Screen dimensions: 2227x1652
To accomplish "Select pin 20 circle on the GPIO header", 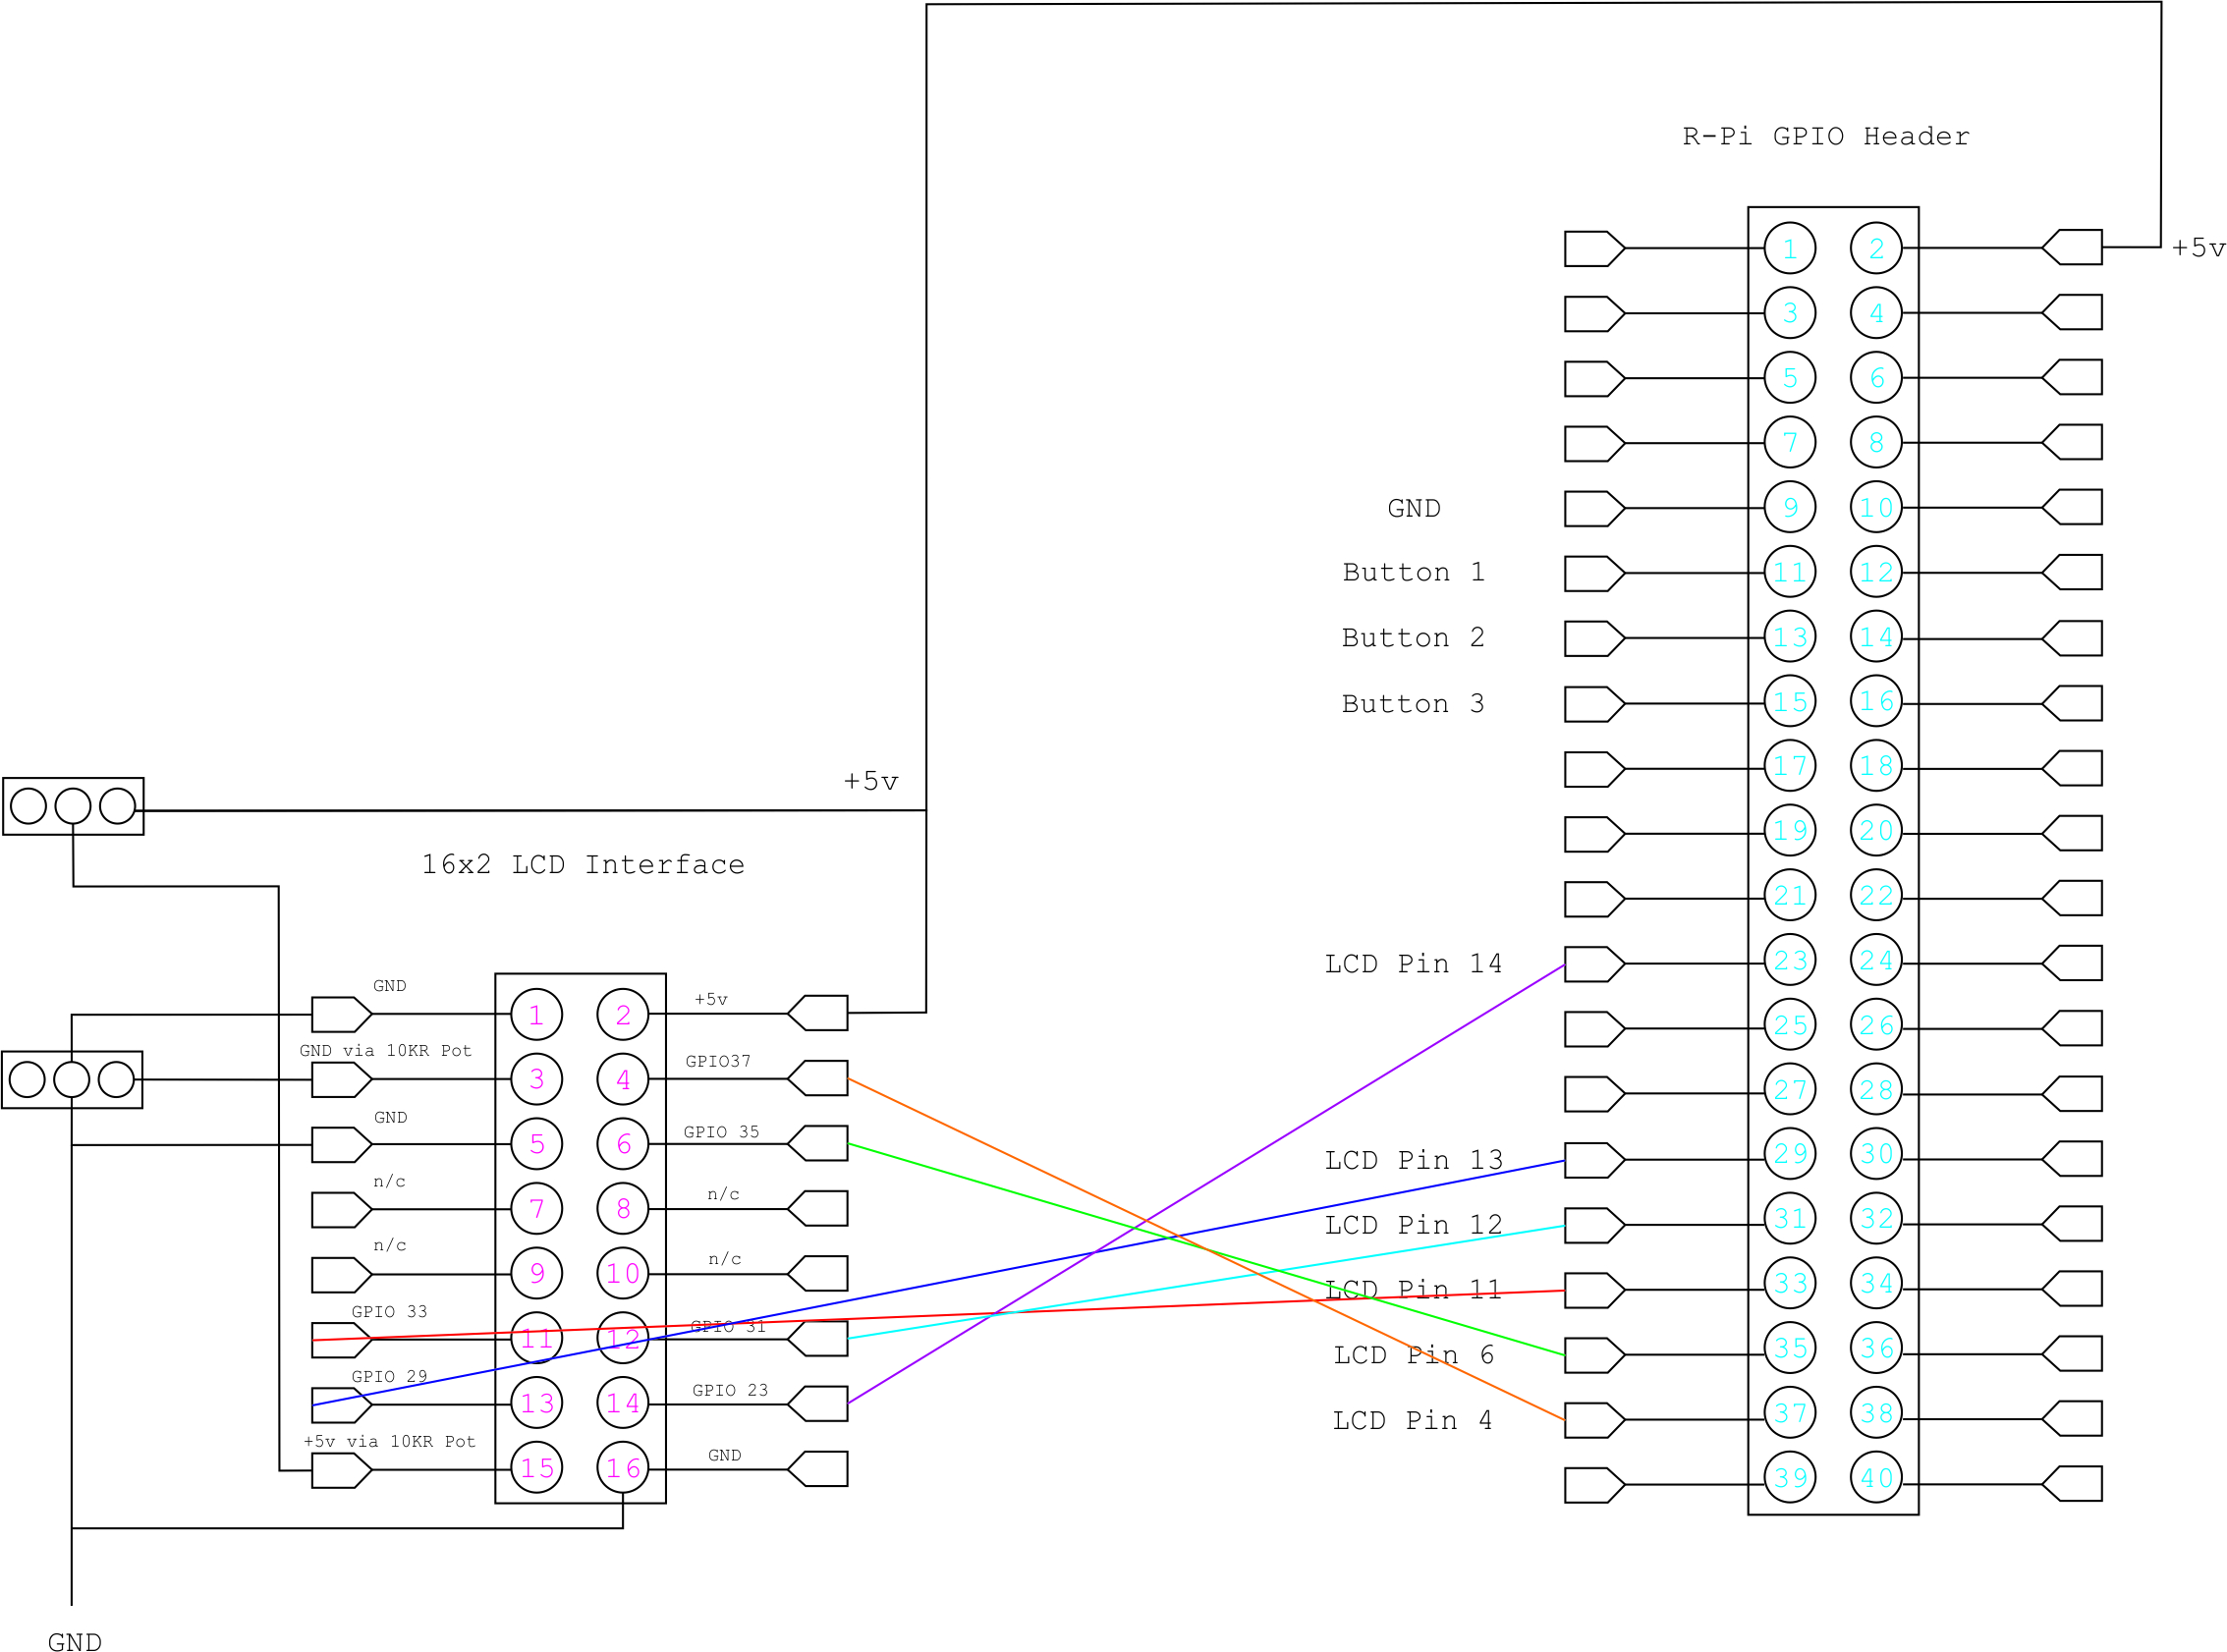I will [1876, 830].
